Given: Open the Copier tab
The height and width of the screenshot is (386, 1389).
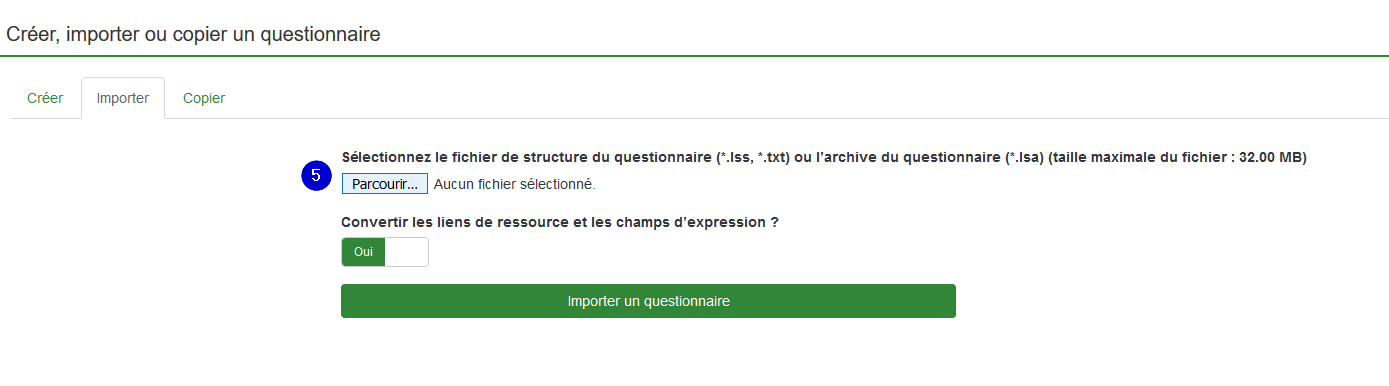Looking at the screenshot, I should point(204,98).
